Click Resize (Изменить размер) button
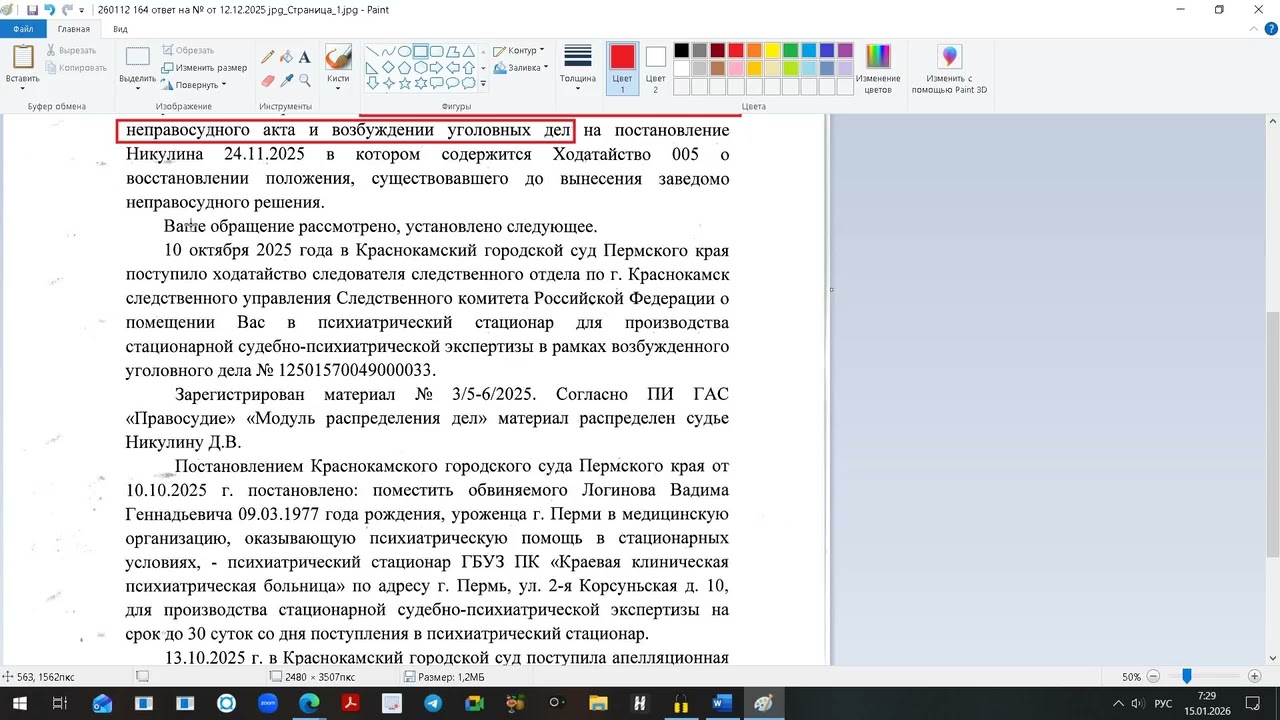The width and height of the screenshot is (1280, 720). pos(204,67)
